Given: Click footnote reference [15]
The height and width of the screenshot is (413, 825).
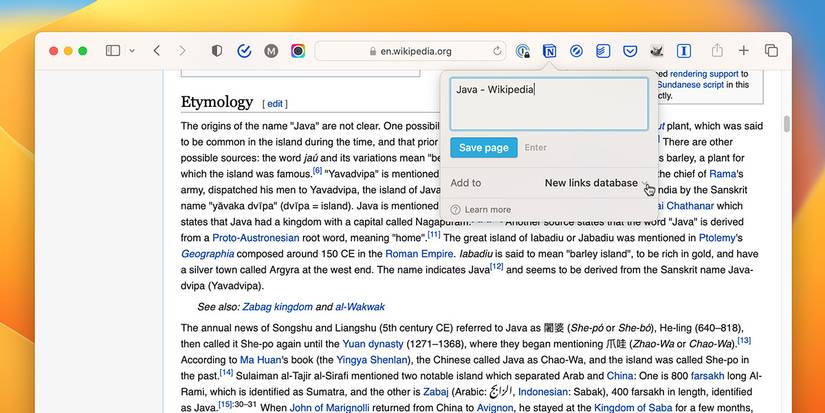Looking at the screenshot, I should coord(225,404).
